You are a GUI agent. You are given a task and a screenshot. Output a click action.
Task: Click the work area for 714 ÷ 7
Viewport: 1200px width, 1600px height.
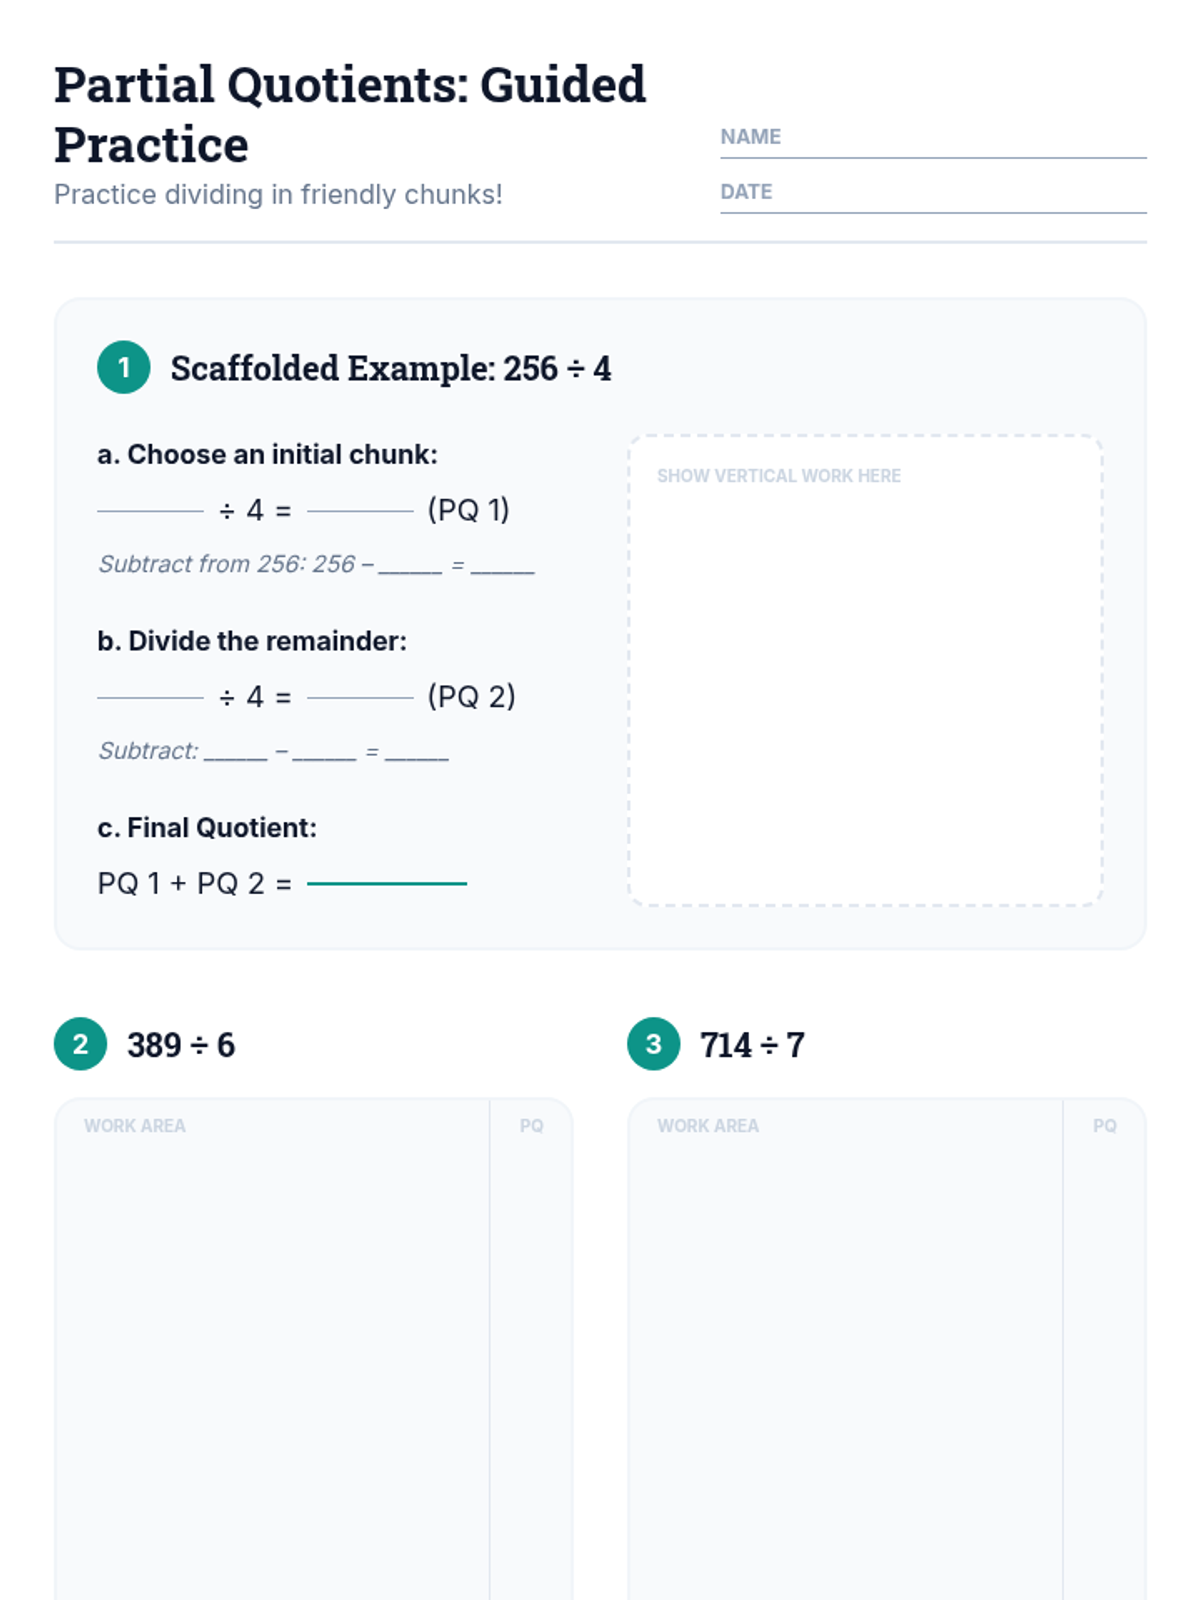pyautogui.click(x=846, y=1350)
